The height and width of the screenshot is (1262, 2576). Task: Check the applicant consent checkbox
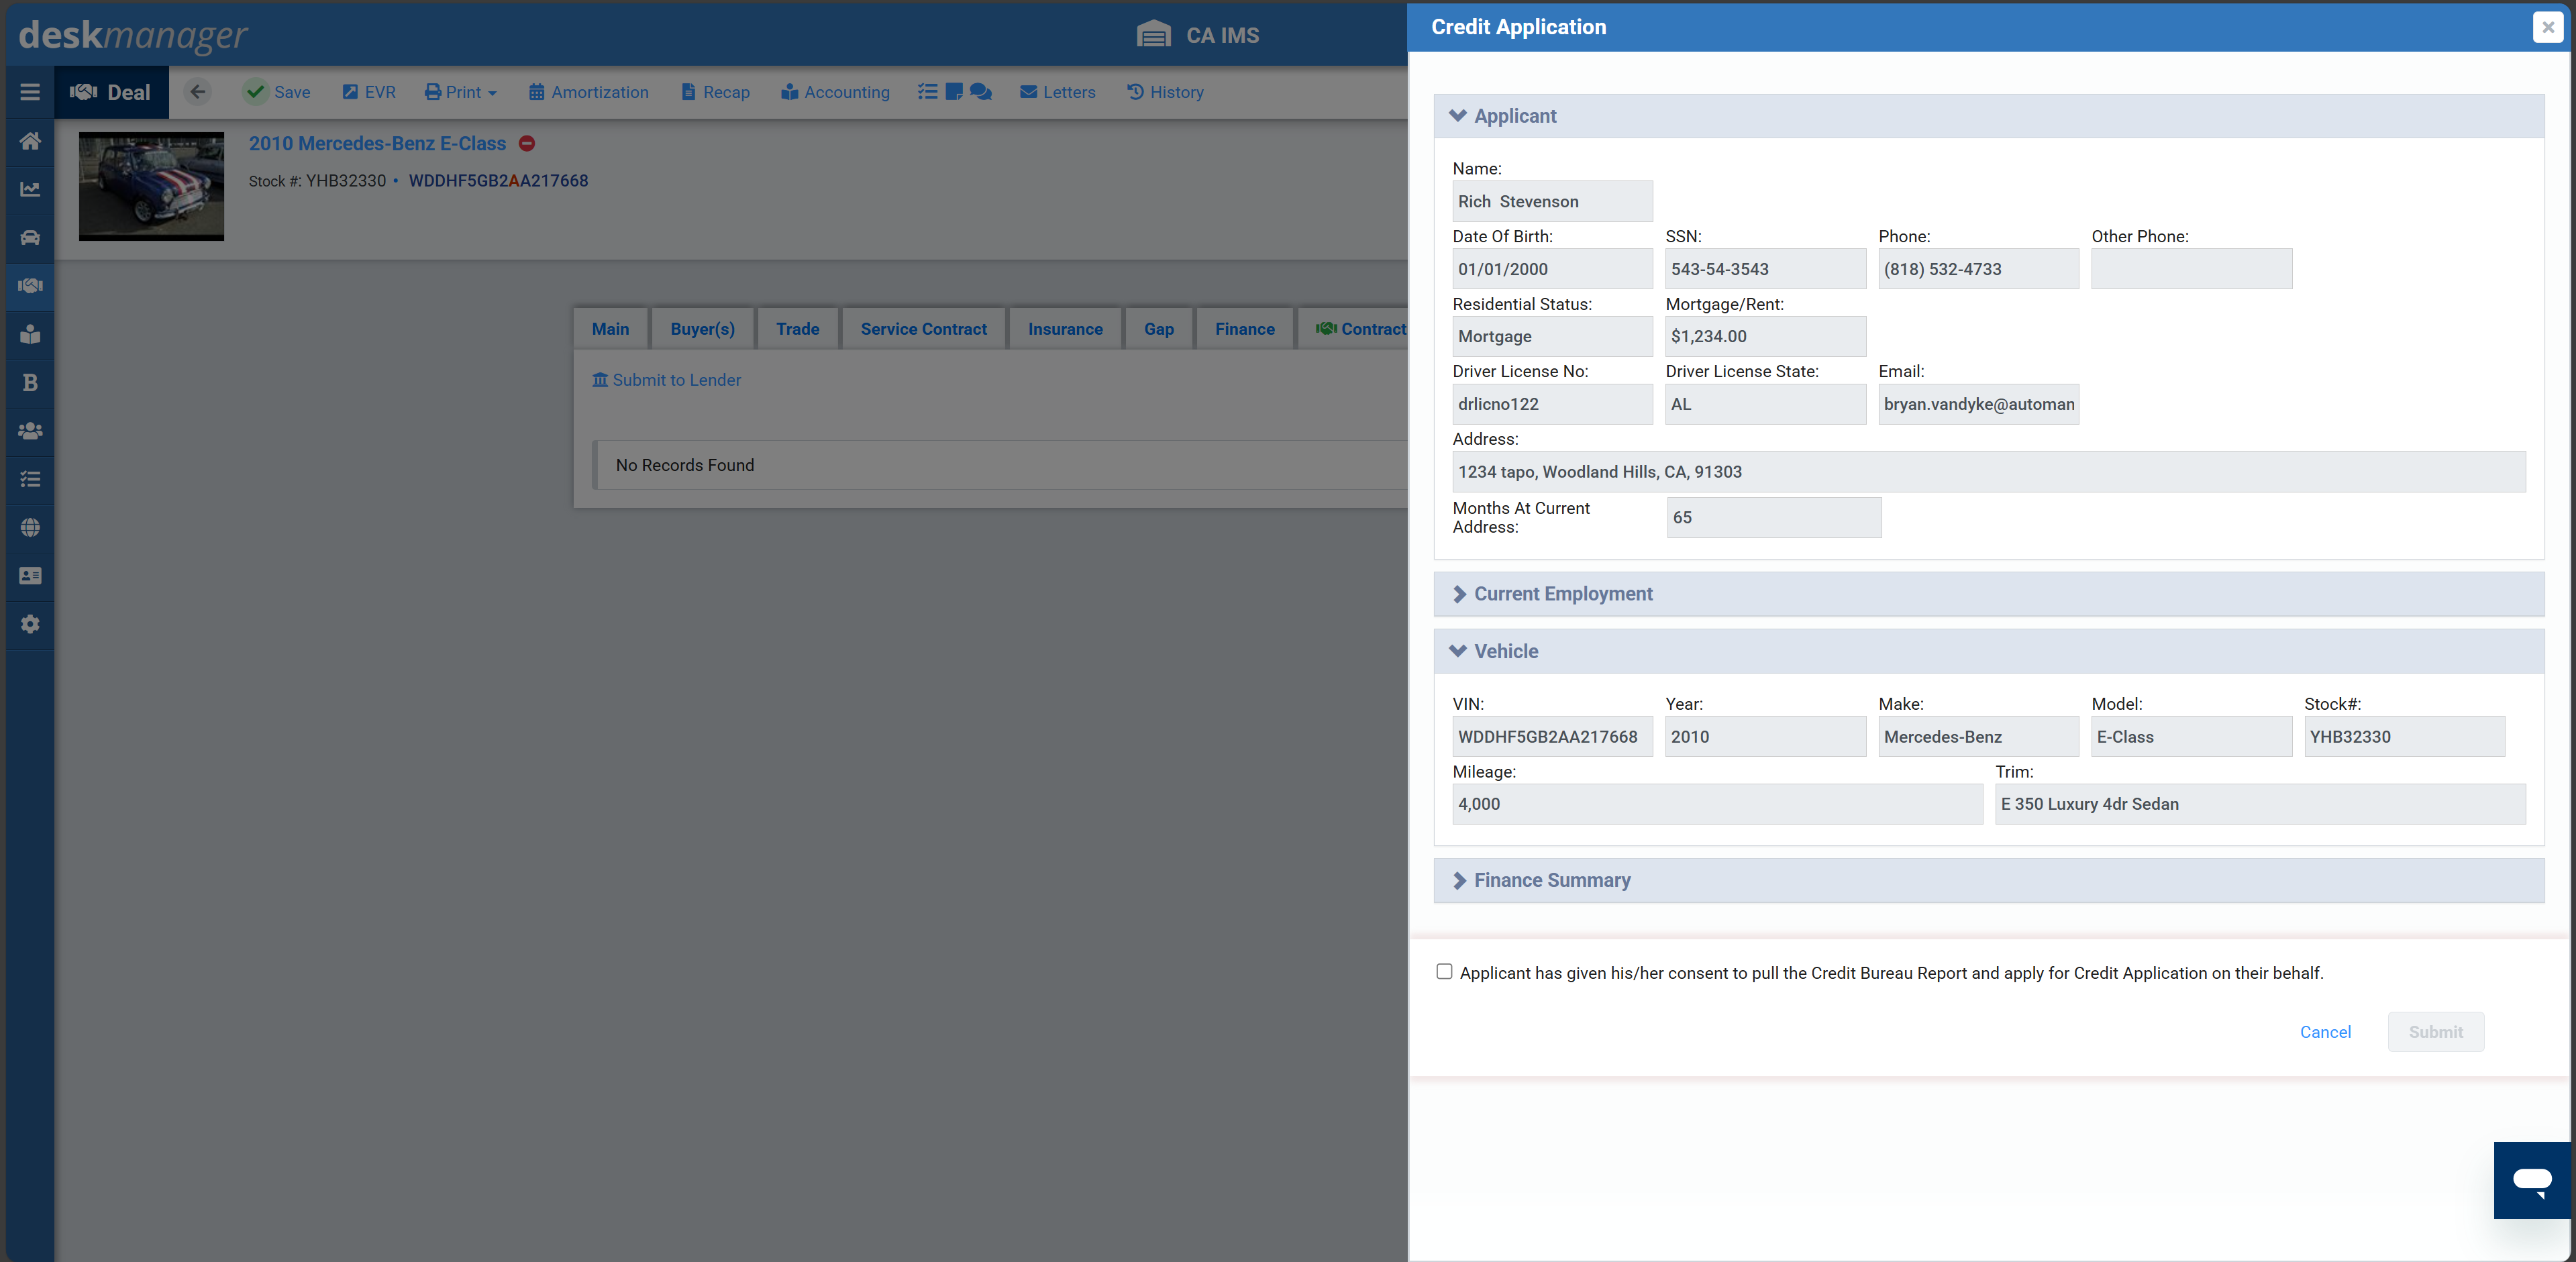pyautogui.click(x=1444, y=971)
